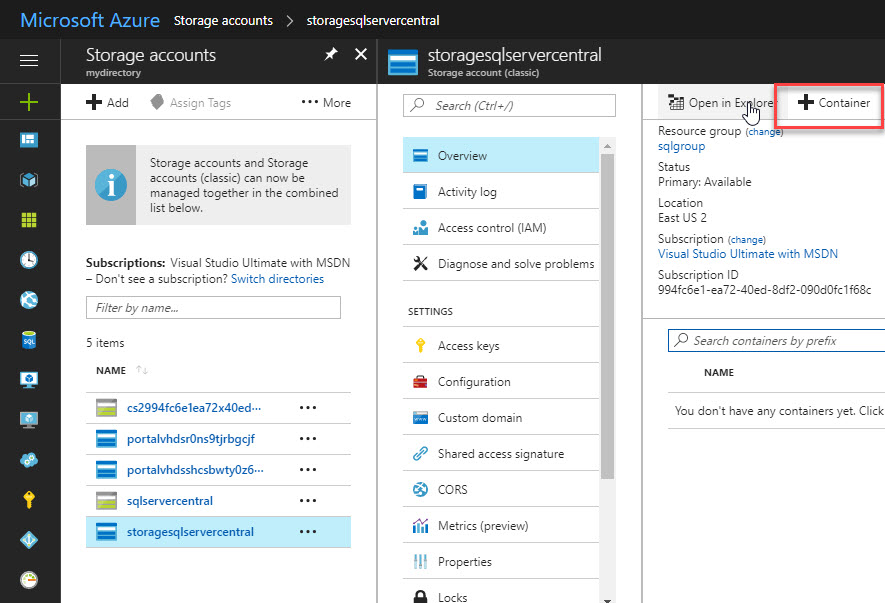Open the clock Recent icon in sidebar

[29, 260]
